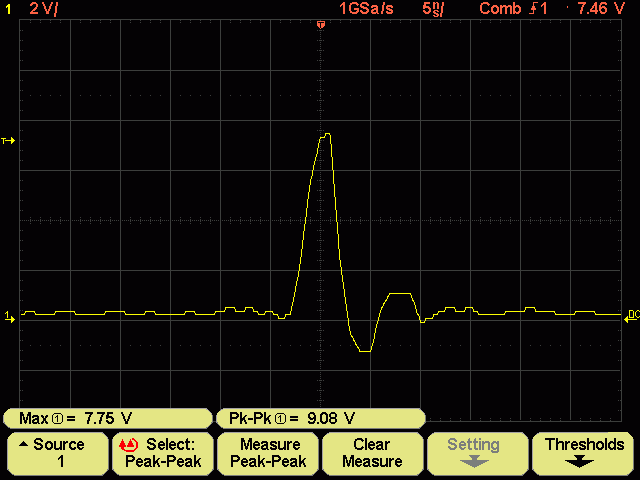The image size is (640, 480).
Task: Open the Select: Peak-Peak measurement chooser
Action: pos(162,453)
